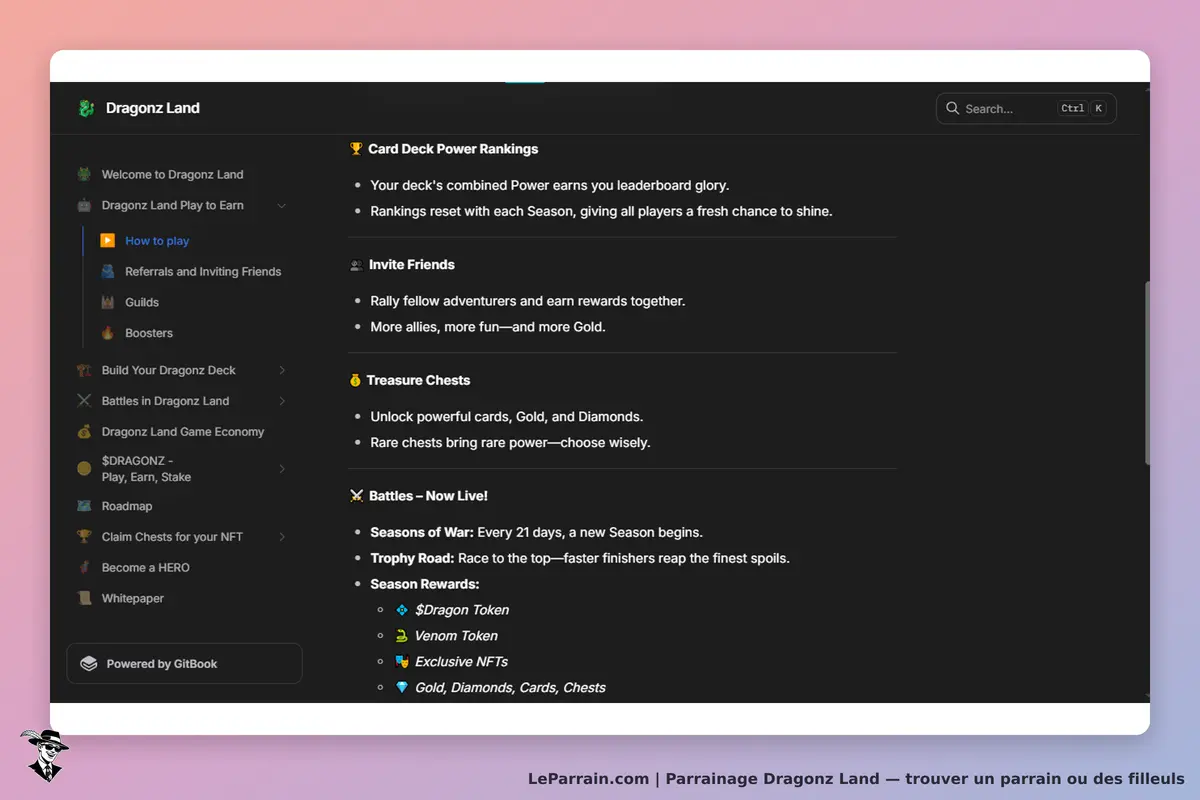Click the GitBook logo icon

pyautogui.click(x=89, y=663)
